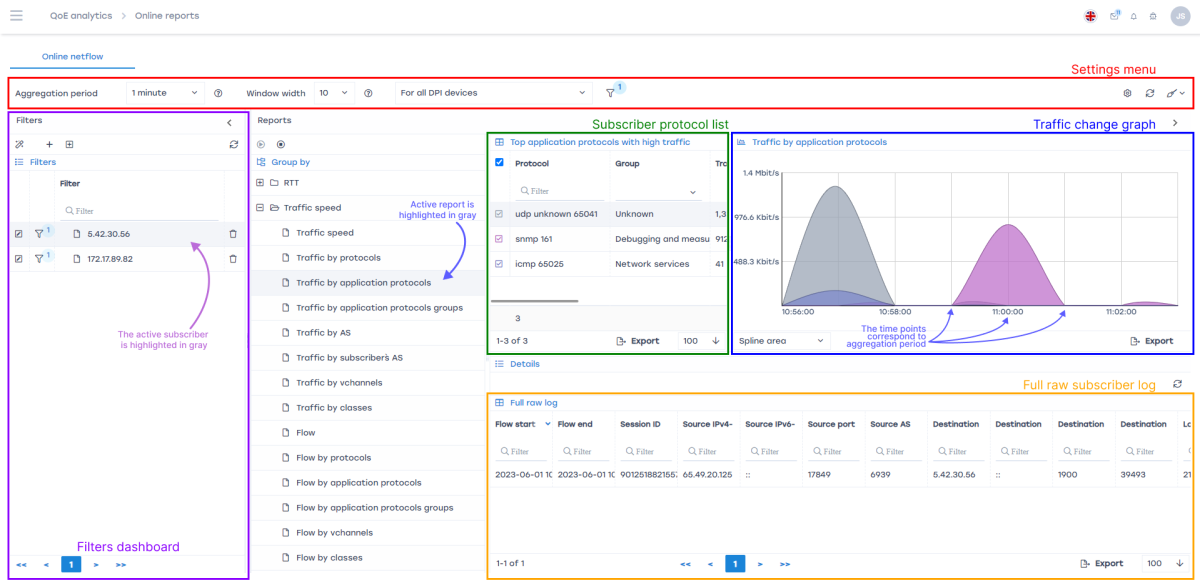Open the Spline area chart type dropdown

coord(781,341)
